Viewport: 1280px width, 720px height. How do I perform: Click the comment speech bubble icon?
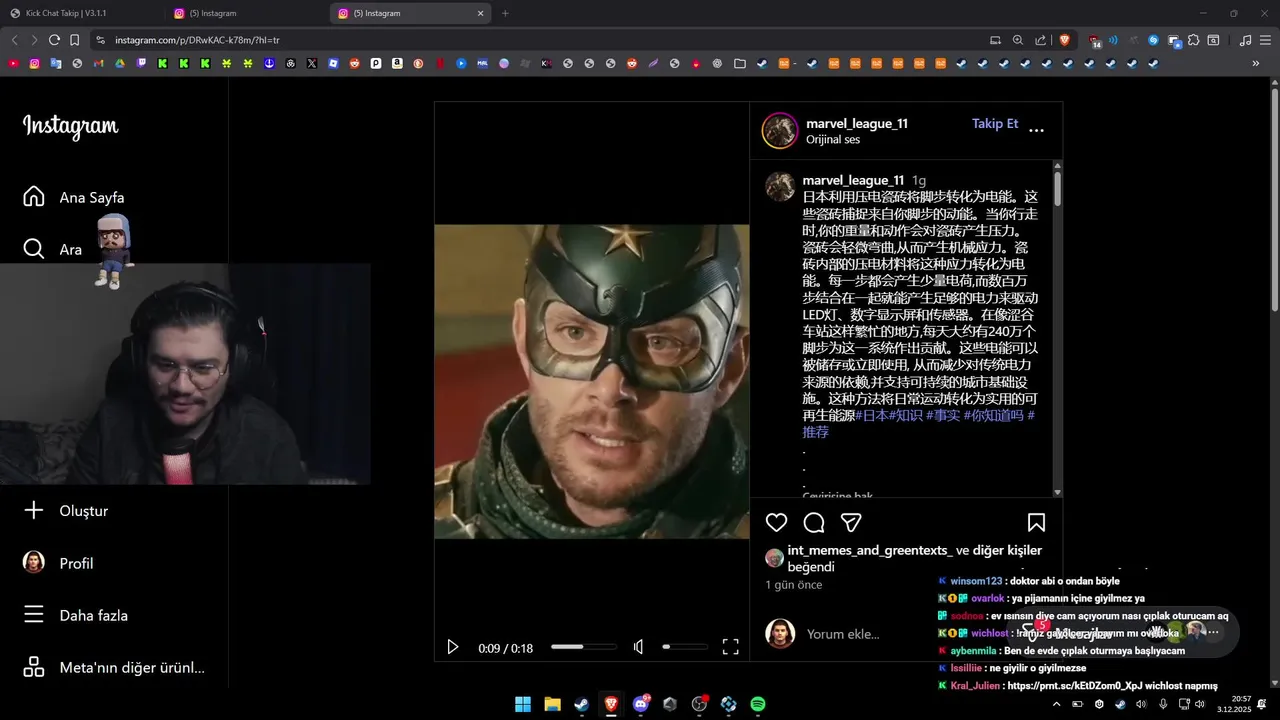pyautogui.click(x=814, y=522)
